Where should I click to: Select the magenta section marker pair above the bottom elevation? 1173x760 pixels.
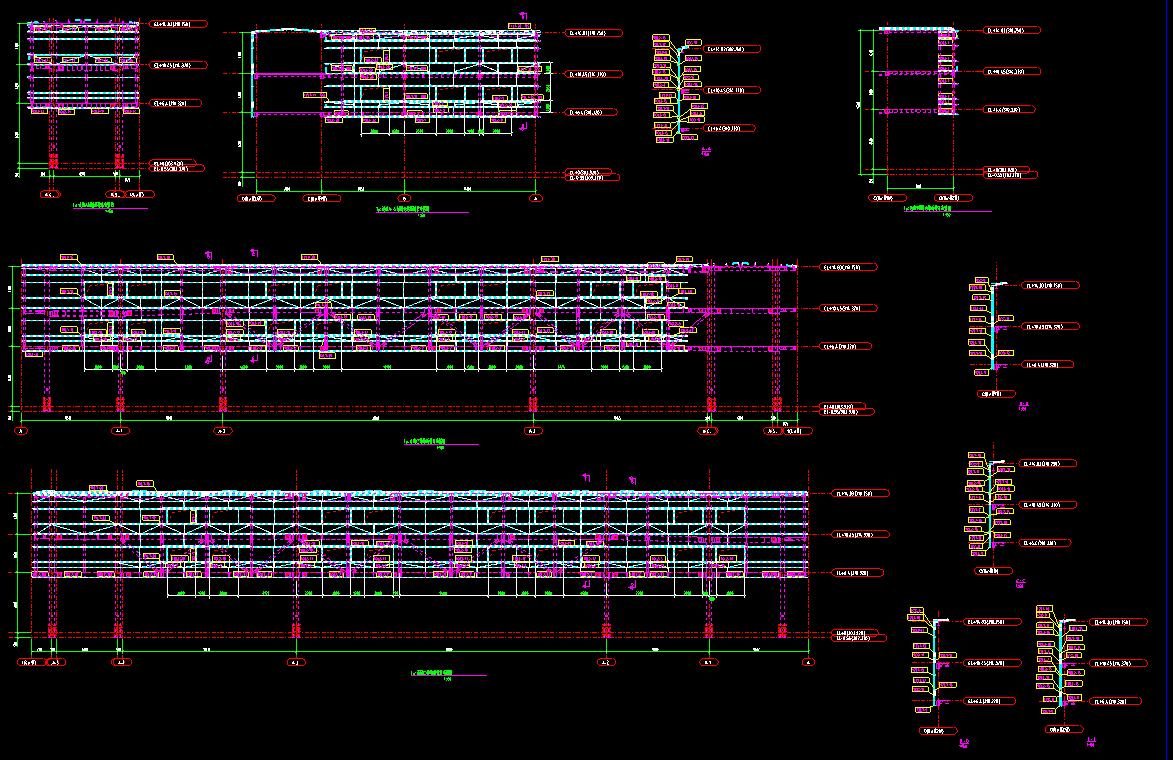(610, 479)
